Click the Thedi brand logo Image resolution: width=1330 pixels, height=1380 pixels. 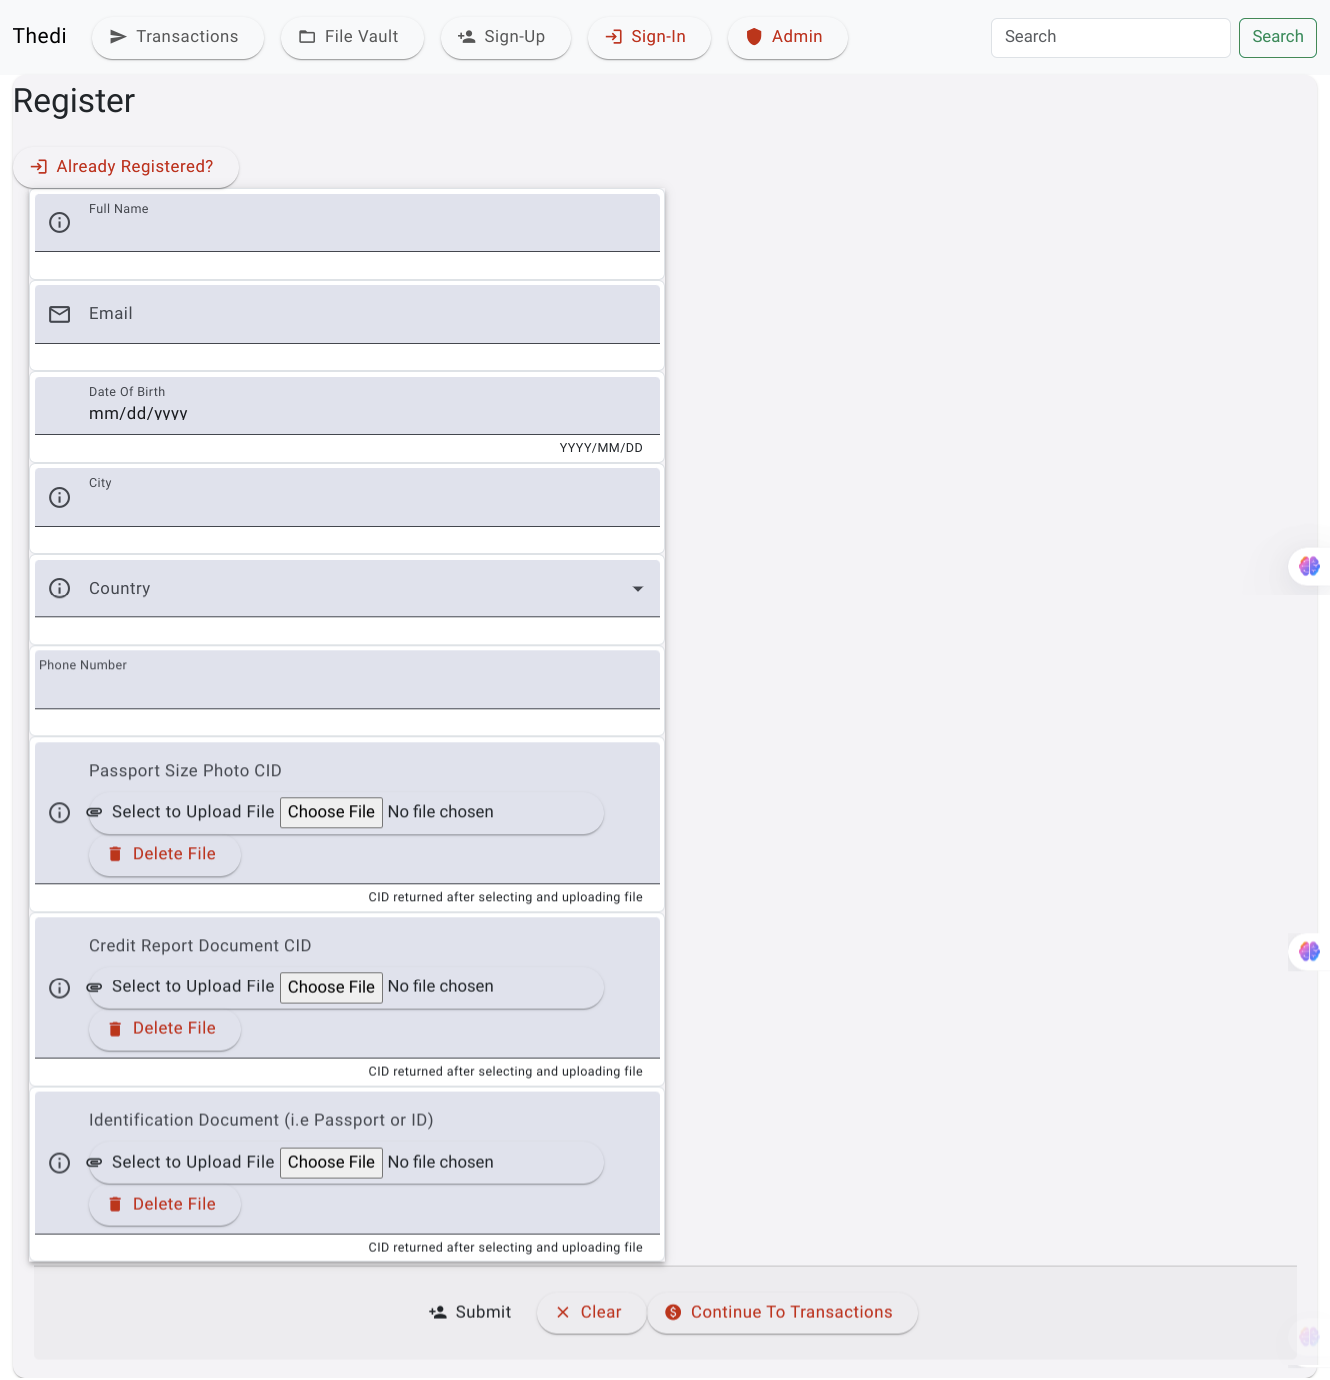click(x=40, y=36)
